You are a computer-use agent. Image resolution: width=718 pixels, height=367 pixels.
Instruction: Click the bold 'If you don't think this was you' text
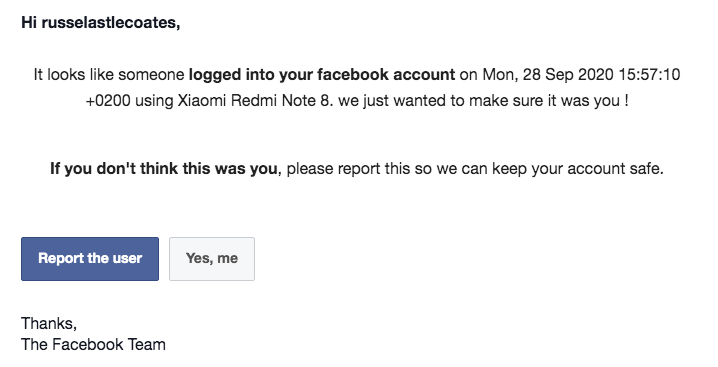point(163,169)
